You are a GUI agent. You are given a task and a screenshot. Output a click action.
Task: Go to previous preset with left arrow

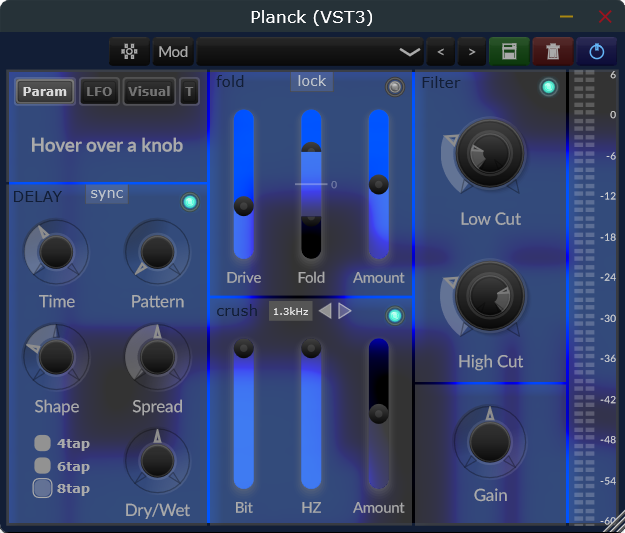tap(440, 51)
